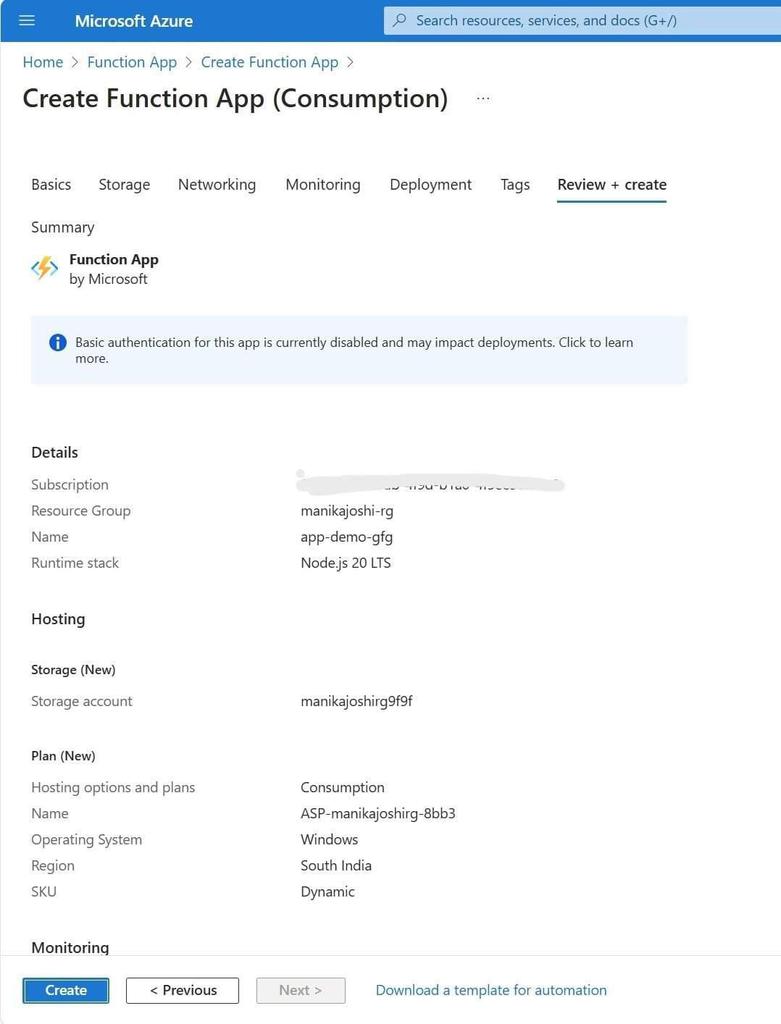Switch to the Networking tab
Viewport: 781px width, 1024px height.
click(217, 185)
